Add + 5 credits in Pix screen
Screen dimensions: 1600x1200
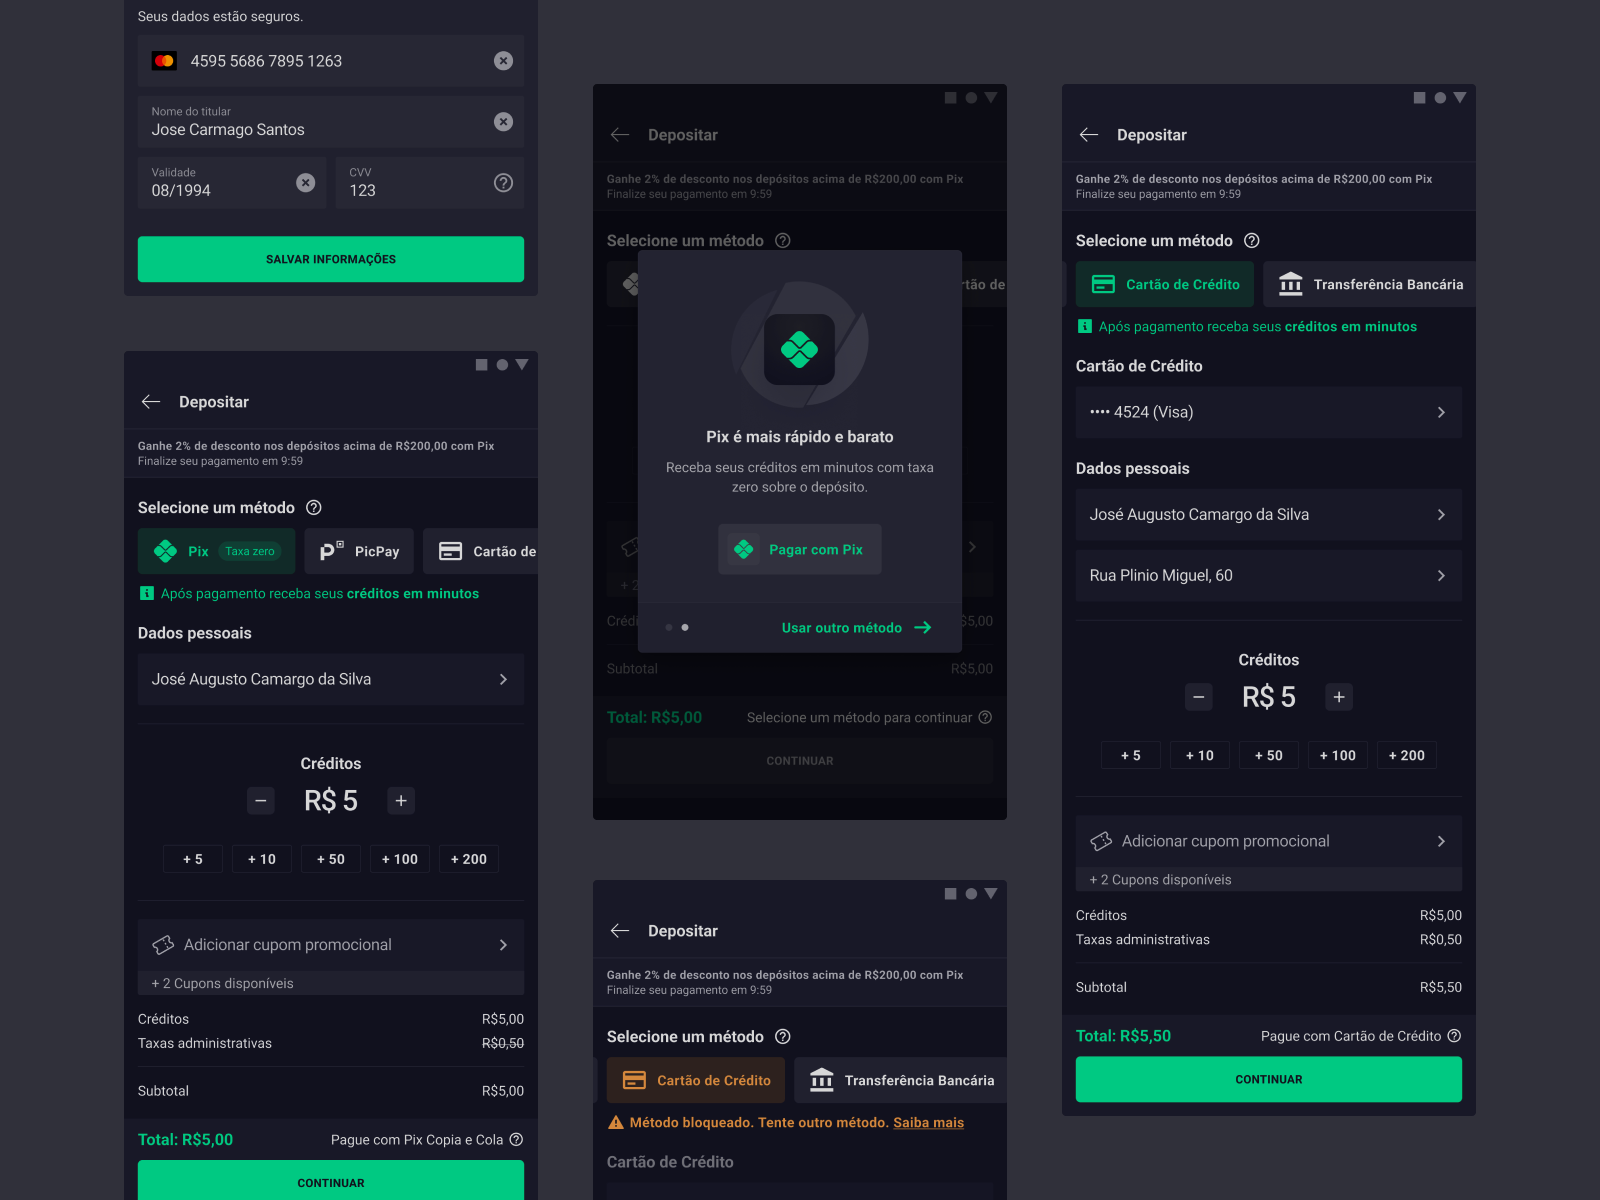tap(193, 859)
